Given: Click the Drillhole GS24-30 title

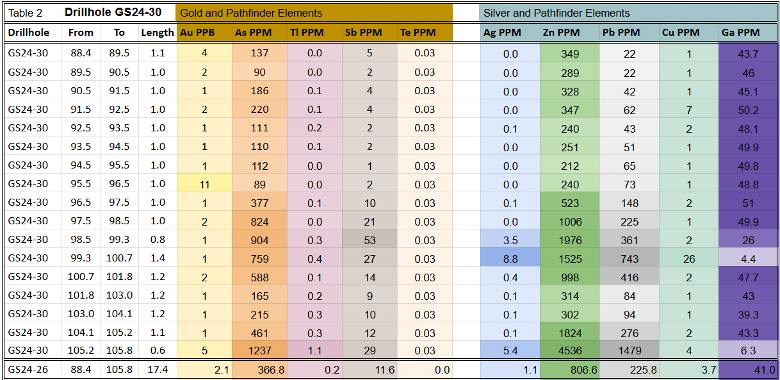Looking at the screenshot, I should (112, 12).
